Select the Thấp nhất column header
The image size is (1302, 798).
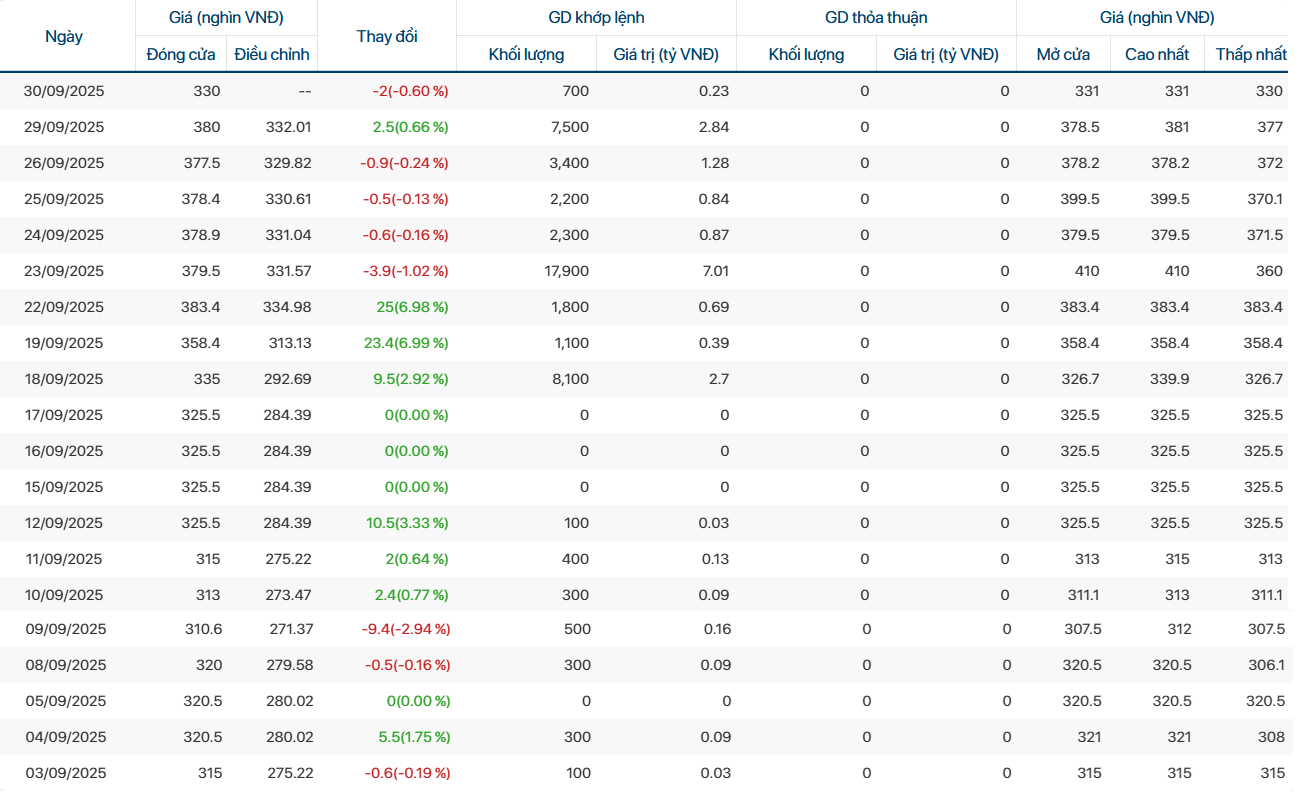(1250, 54)
